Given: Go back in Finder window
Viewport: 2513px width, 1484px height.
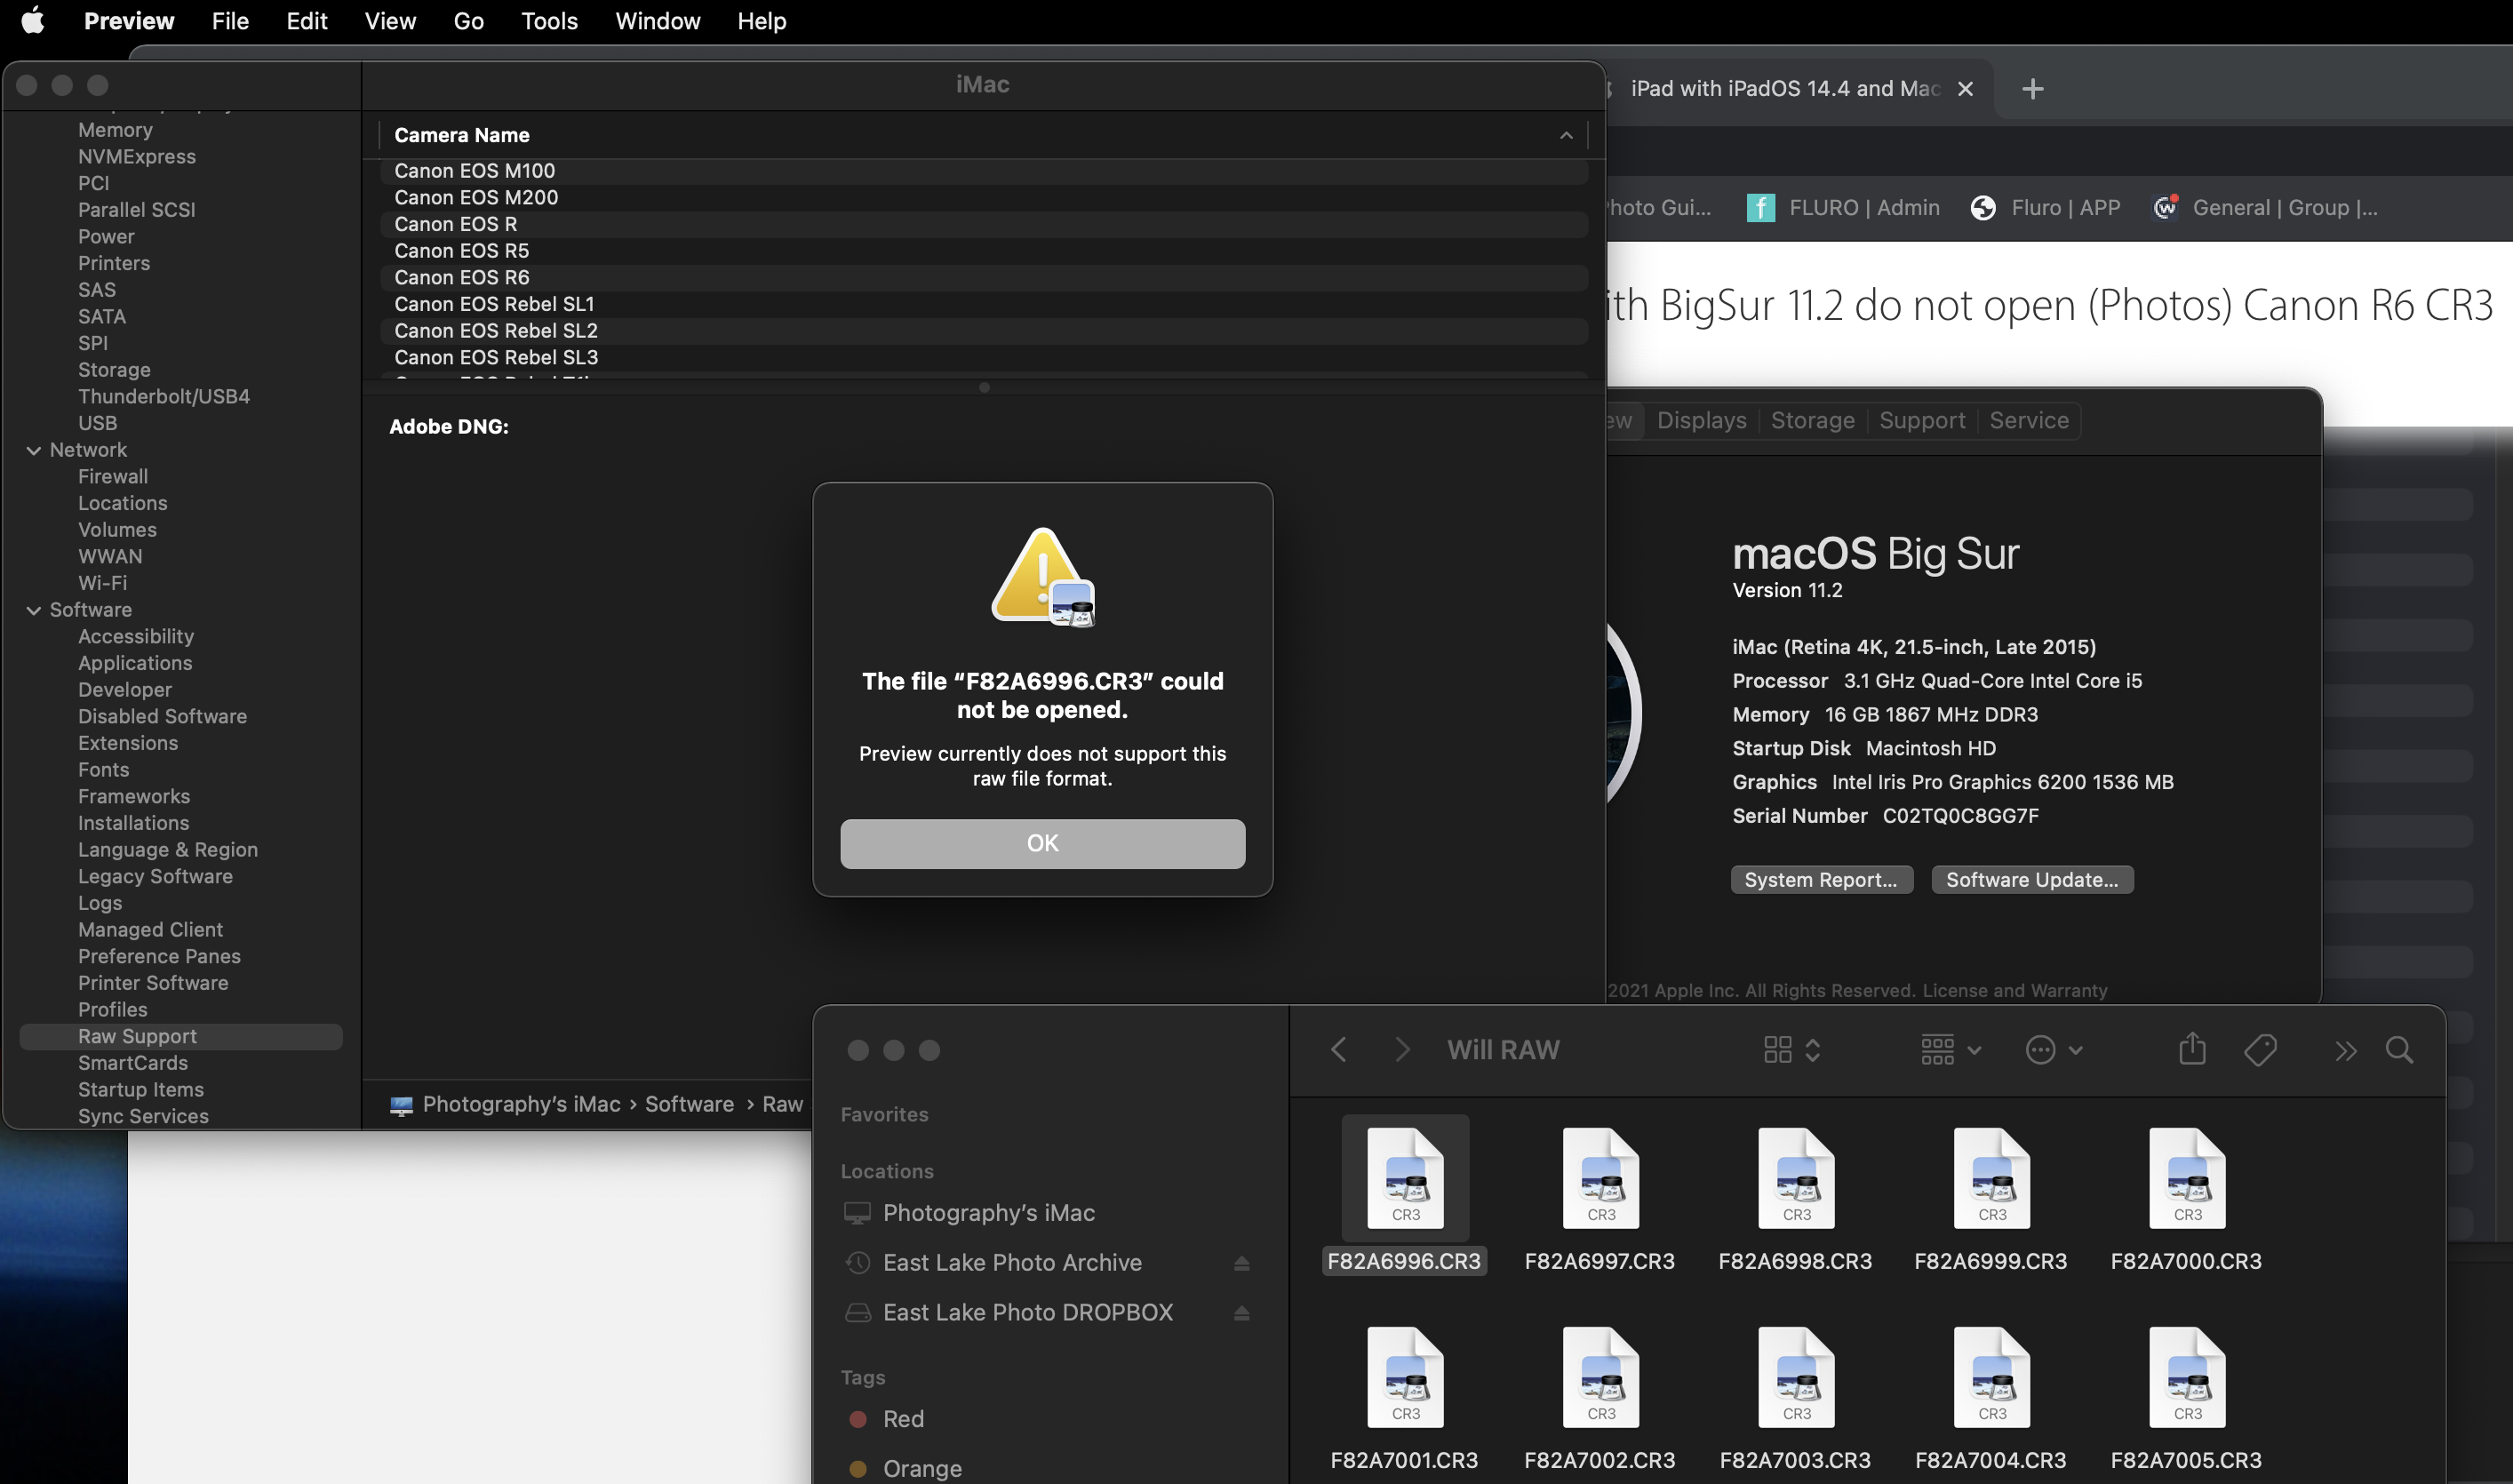Looking at the screenshot, I should pyautogui.click(x=1339, y=1049).
